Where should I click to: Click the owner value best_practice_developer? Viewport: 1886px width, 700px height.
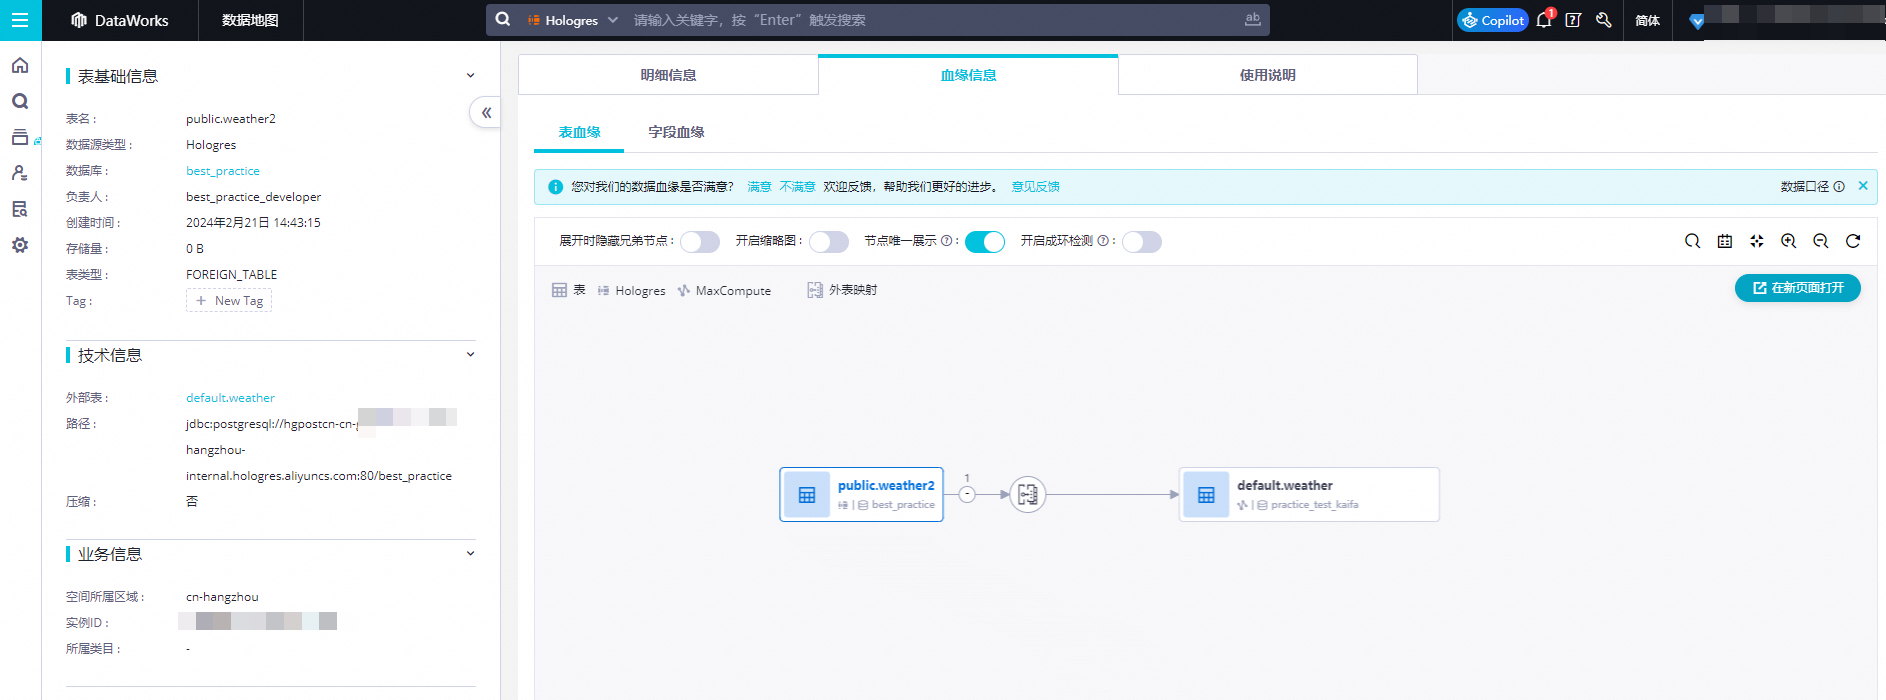click(253, 197)
